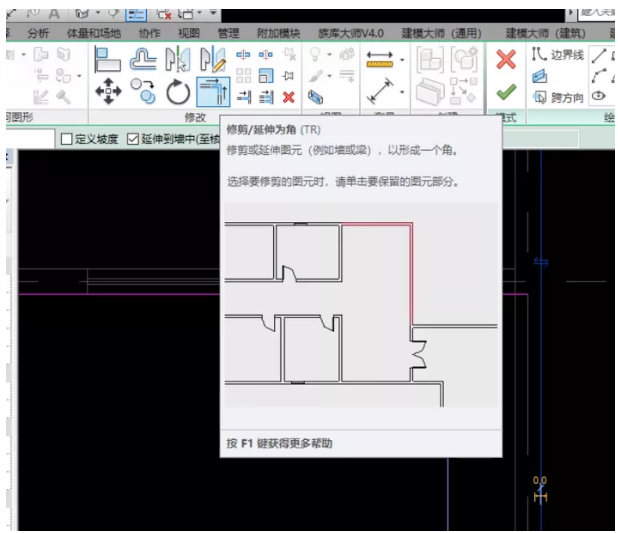Viewport: 618px width, 533px height.
Task: Select the Split Element tool
Action: tap(243, 54)
